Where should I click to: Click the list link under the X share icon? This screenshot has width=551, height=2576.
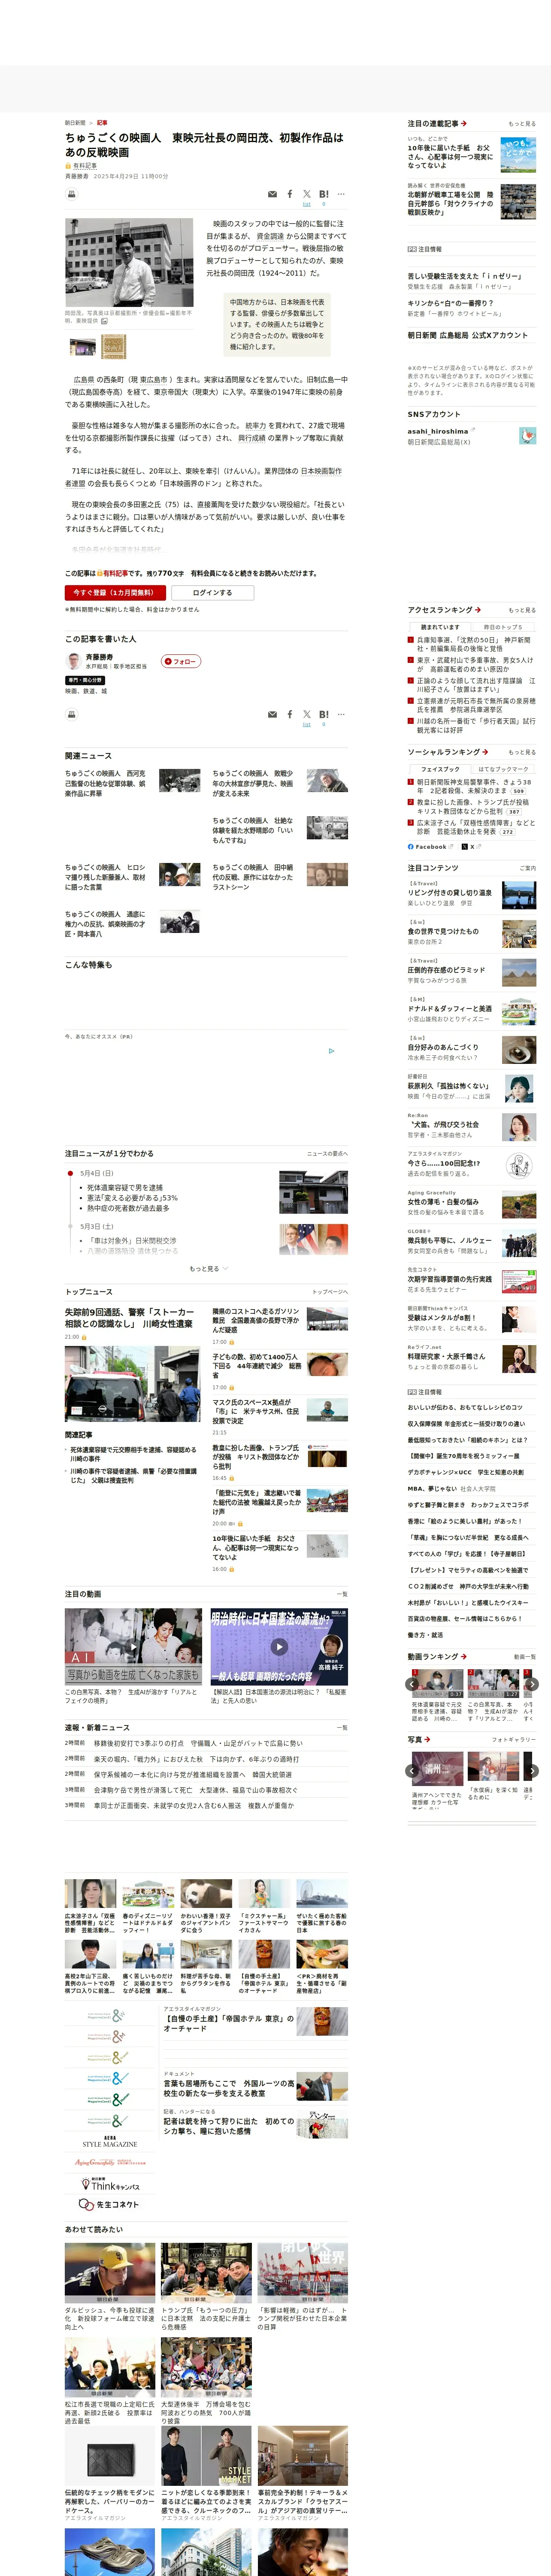pyautogui.click(x=307, y=204)
